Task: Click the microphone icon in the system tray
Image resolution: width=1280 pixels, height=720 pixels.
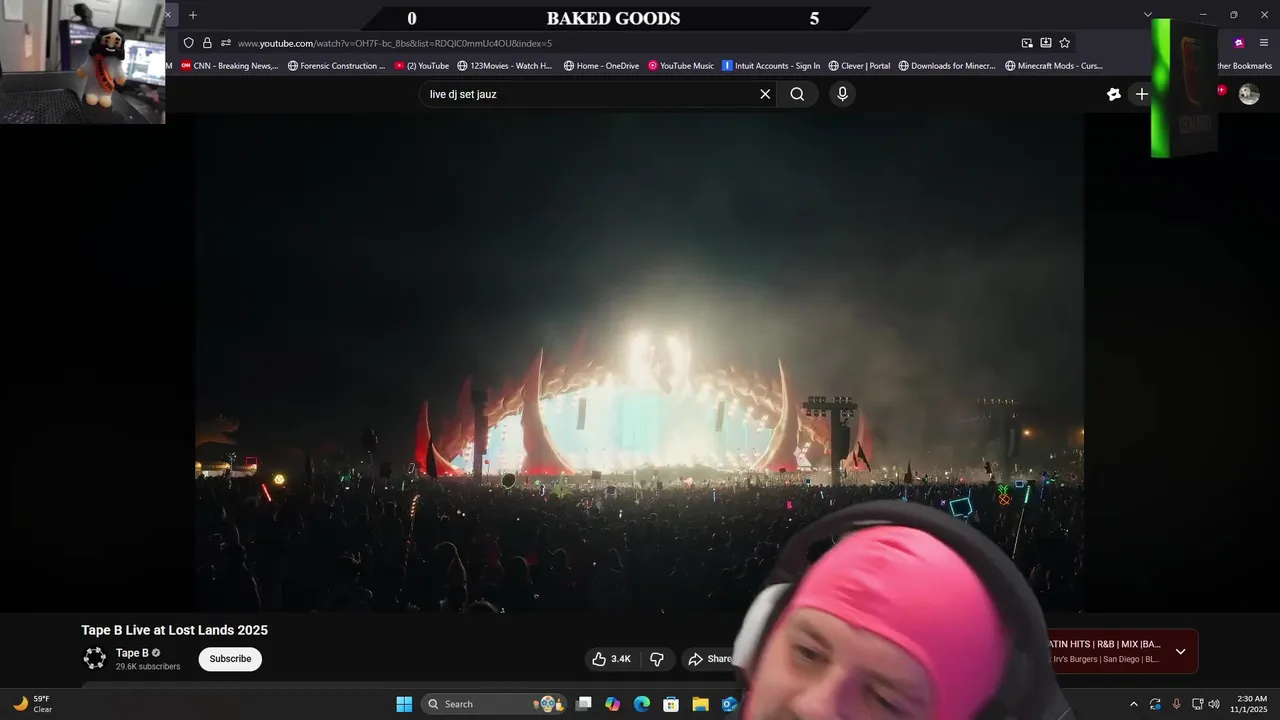Action: point(1176,704)
